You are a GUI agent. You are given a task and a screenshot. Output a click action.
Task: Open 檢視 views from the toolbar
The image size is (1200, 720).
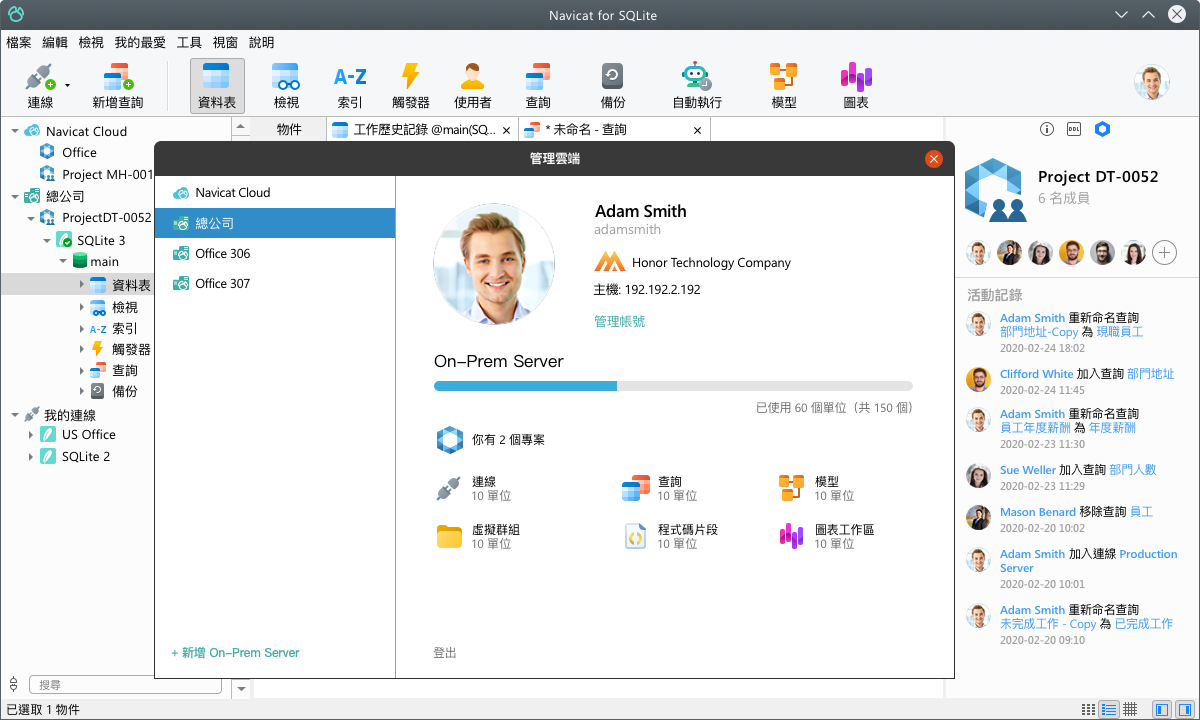click(x=286, y=85)
